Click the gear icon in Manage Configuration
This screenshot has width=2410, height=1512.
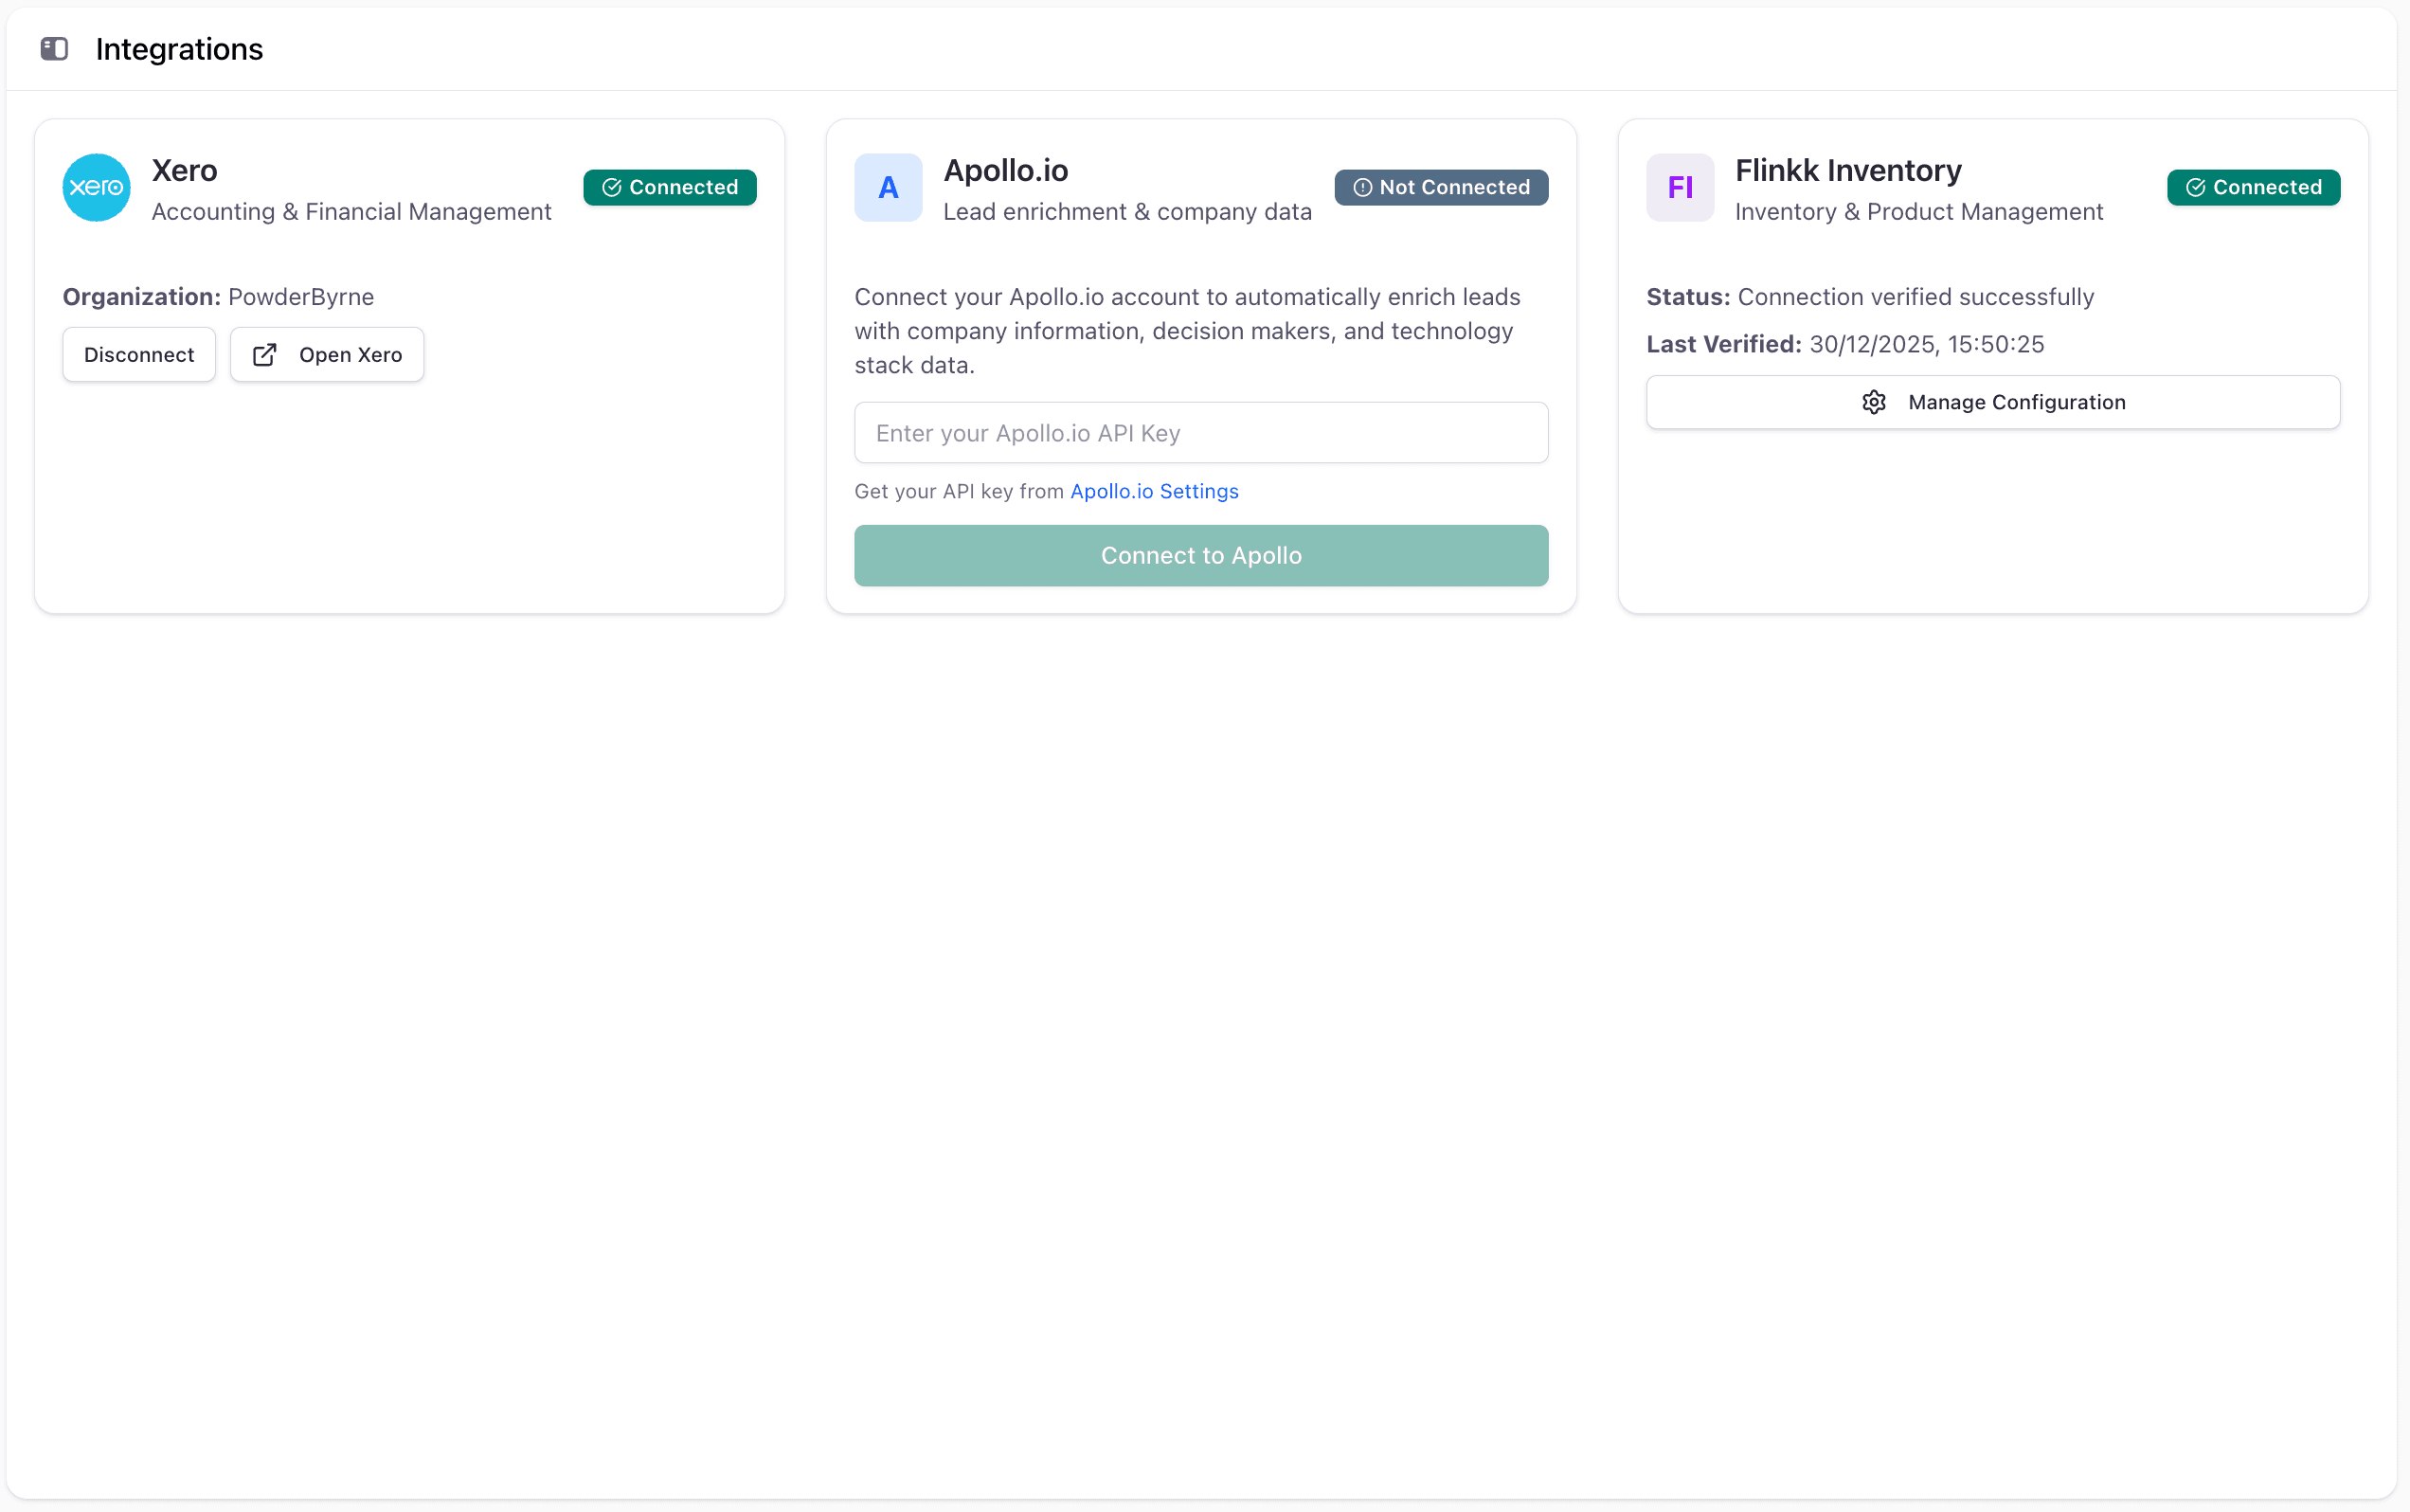pyautogui.click(x=1874, y=402)
